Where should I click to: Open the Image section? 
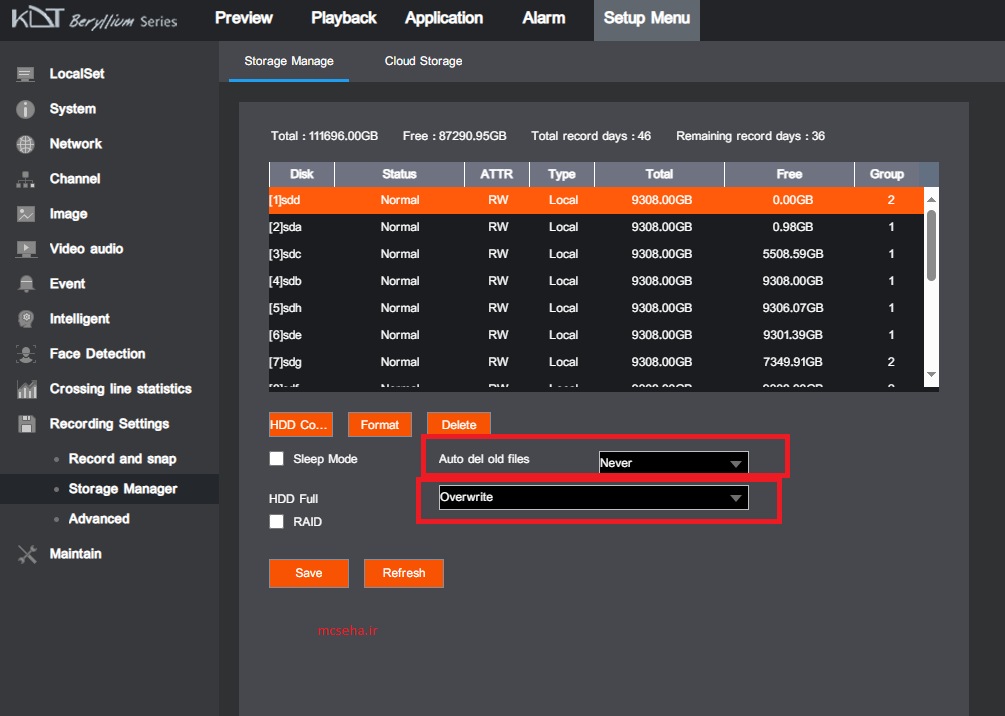click(x=68, y=214)
